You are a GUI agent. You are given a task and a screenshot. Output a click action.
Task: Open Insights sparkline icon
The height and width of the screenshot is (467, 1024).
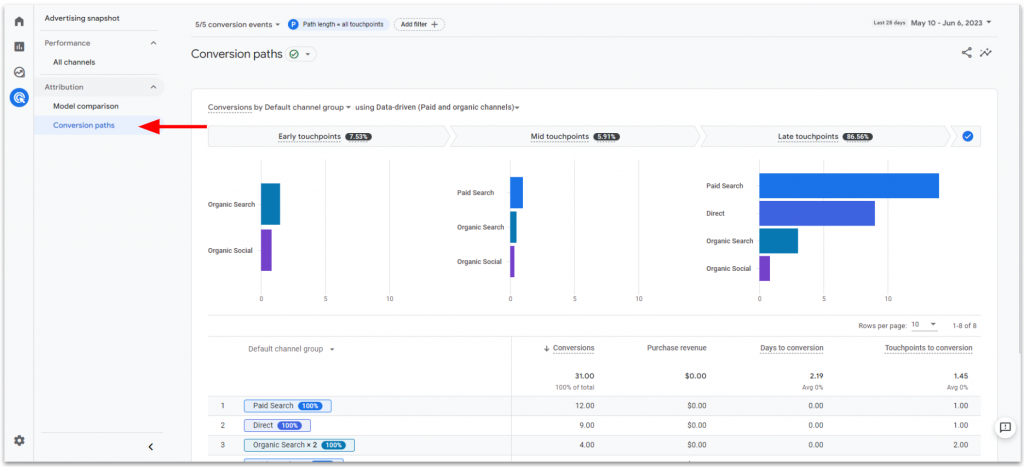click(987, 53)
